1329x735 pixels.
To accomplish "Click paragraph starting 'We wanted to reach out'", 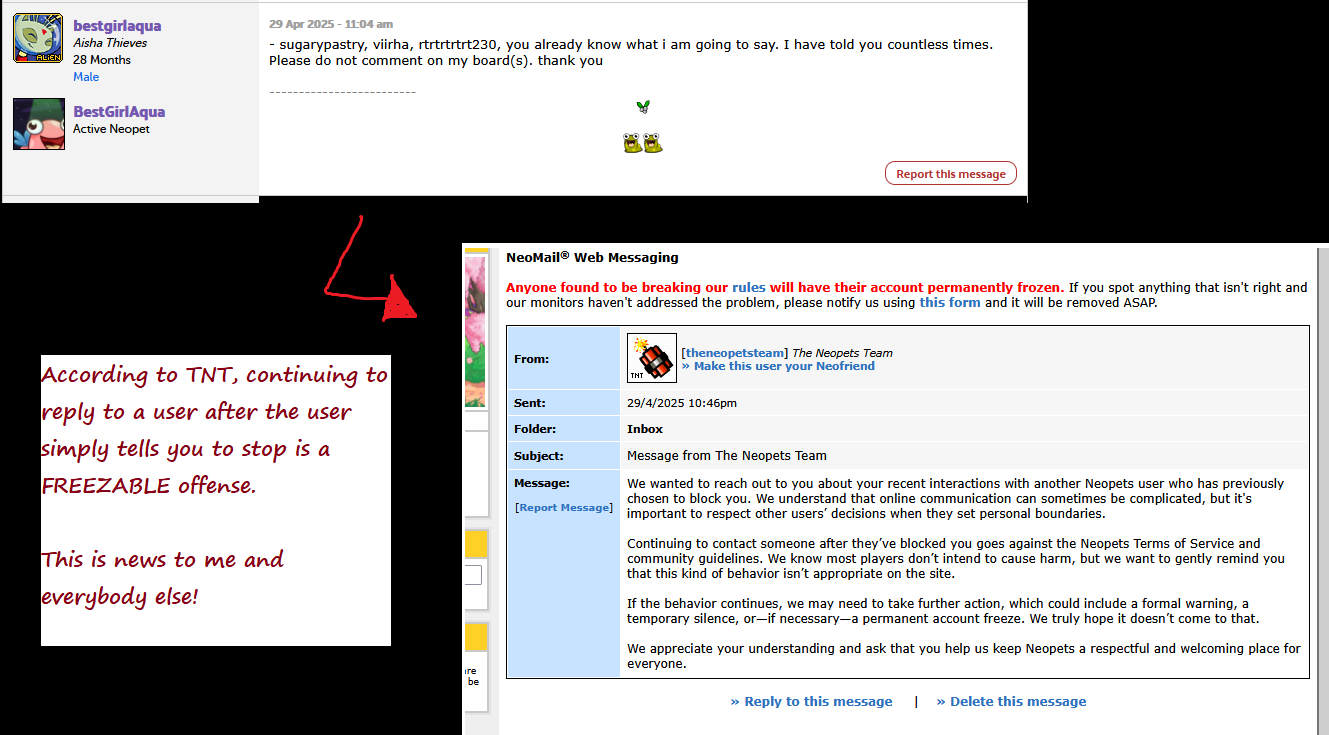I will pos(955,498).
